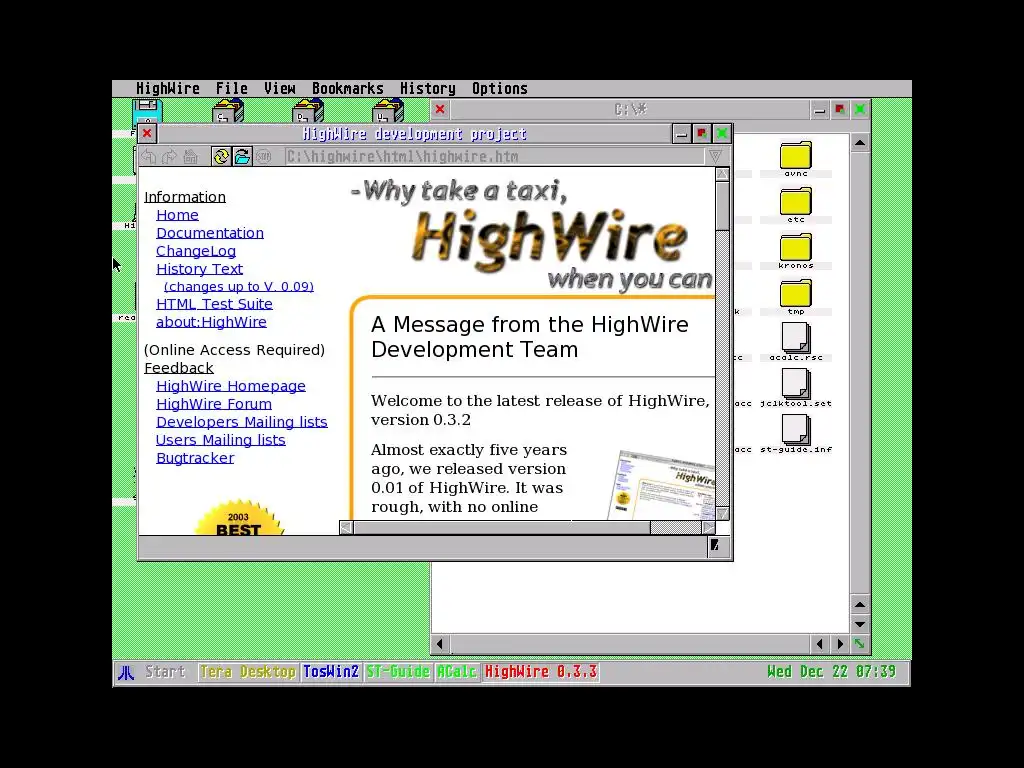Open the Developers Mailing lists link
This screenshot has height=768, width=1024.
[242, 422]
